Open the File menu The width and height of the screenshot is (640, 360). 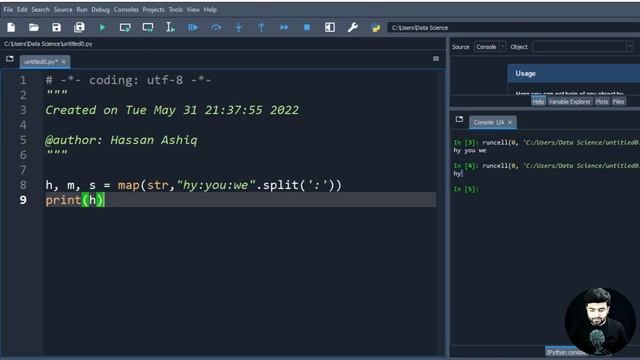pyautogui.click(x=8, y=9)
